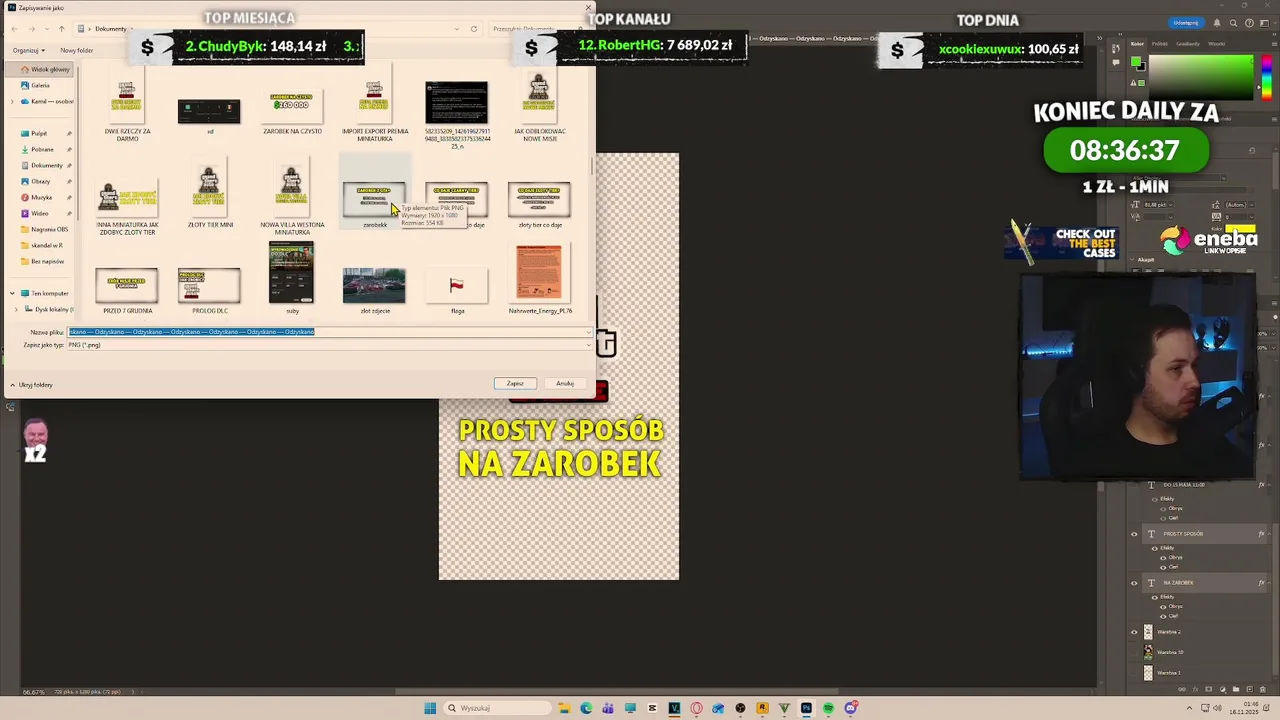Collapse effects of DO 15 MAJA 11:00 layer

point(1269,484)
